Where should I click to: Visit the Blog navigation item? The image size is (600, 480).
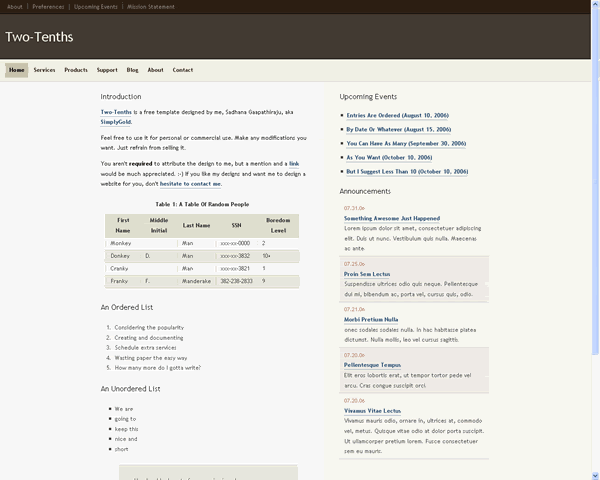133,70
